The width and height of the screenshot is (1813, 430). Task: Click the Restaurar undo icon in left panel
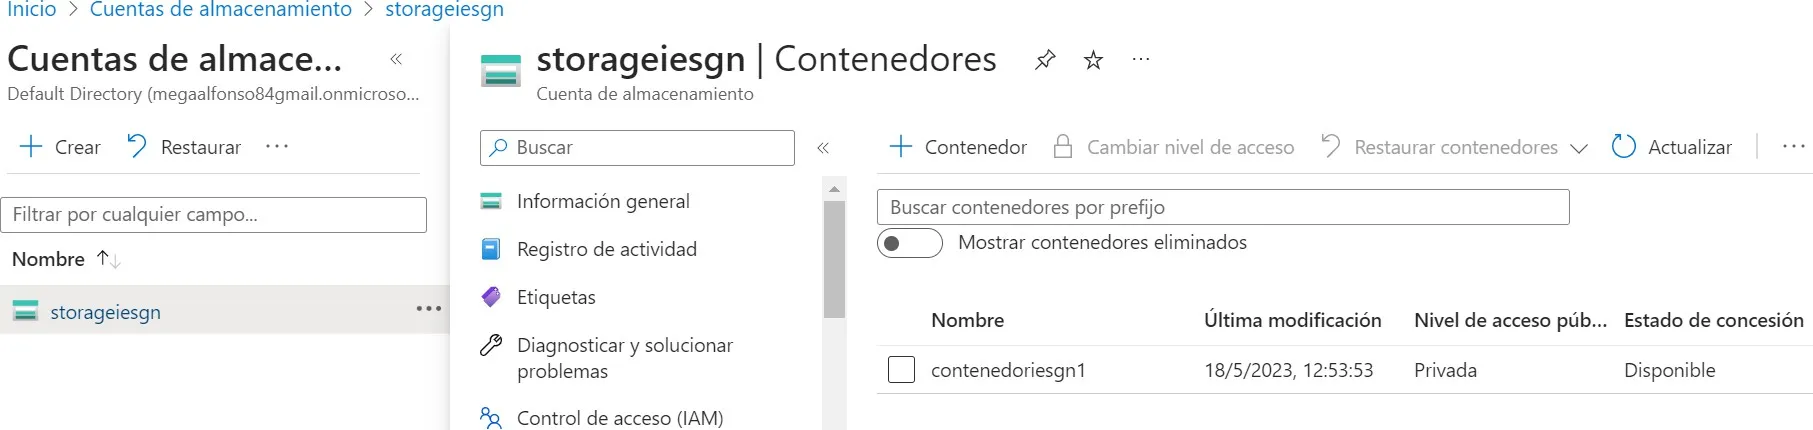[137, 147]
